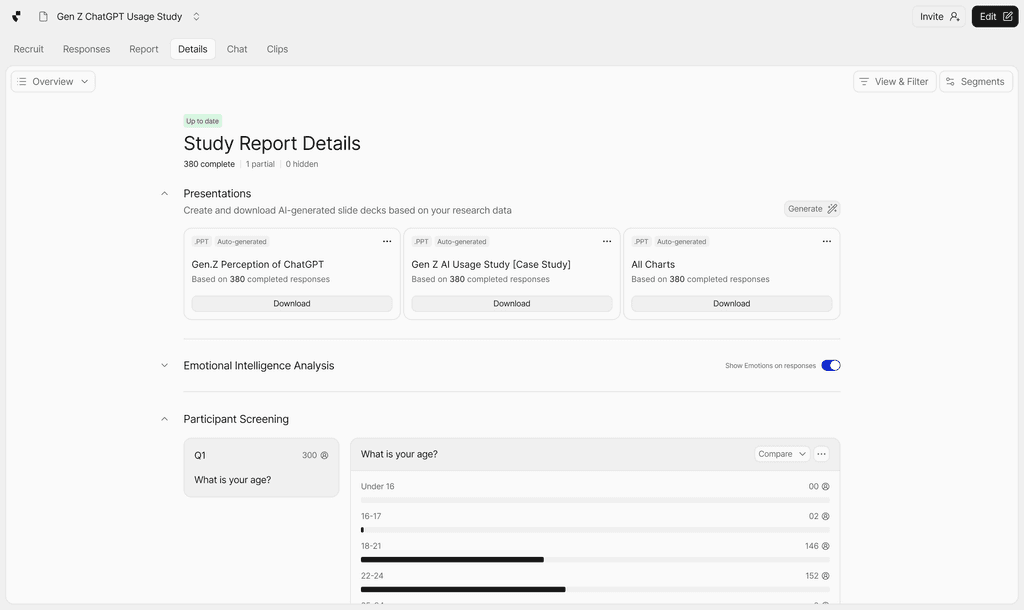Click the Invite button

point(938,16)
